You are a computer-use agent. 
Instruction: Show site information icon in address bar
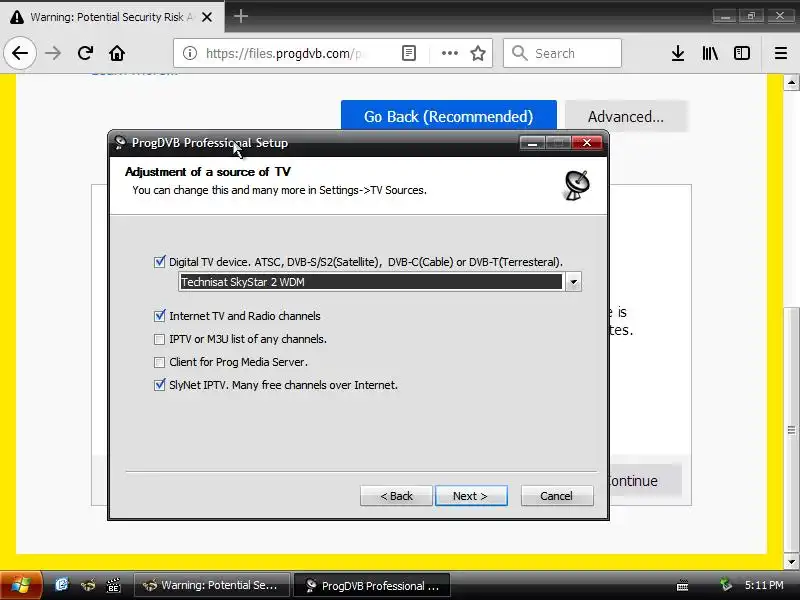pos(190,53)
